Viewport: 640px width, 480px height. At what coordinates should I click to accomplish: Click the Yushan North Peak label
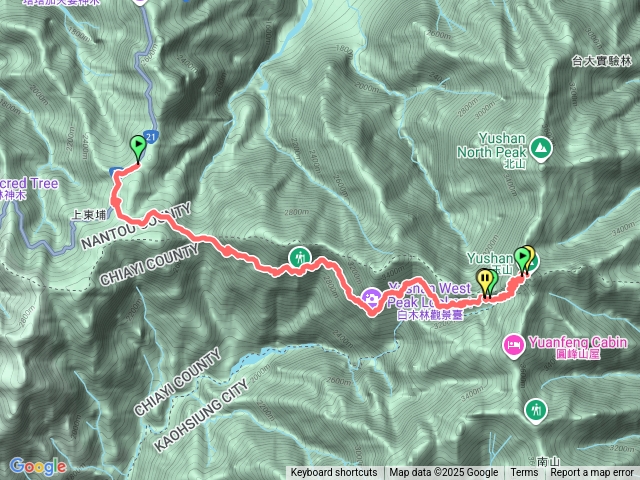point(492,145)
